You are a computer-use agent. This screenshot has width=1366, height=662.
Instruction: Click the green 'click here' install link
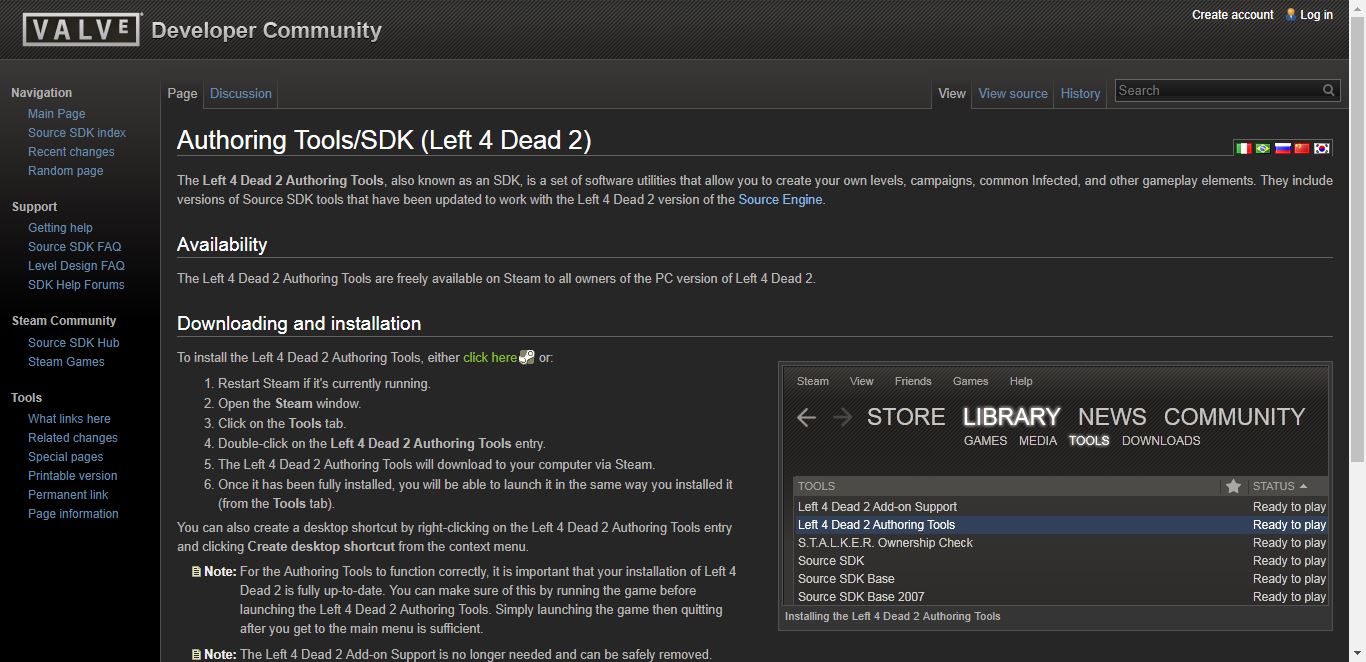(490, 357)
